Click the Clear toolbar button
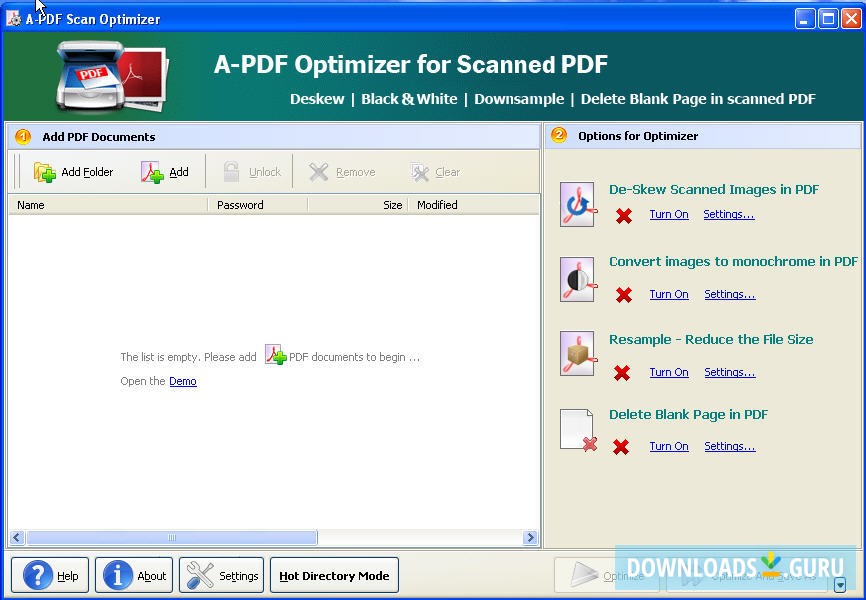The height and width of the screenshot is (600, 866). [x=435, y=172]
